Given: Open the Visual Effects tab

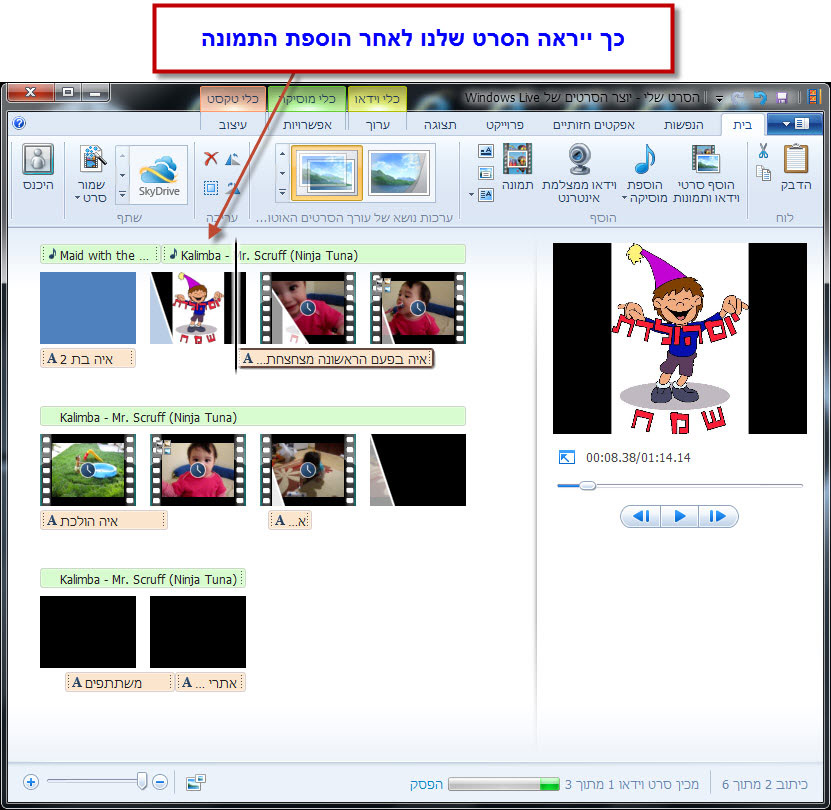Looking at the screenshot, I should point(594,125).
